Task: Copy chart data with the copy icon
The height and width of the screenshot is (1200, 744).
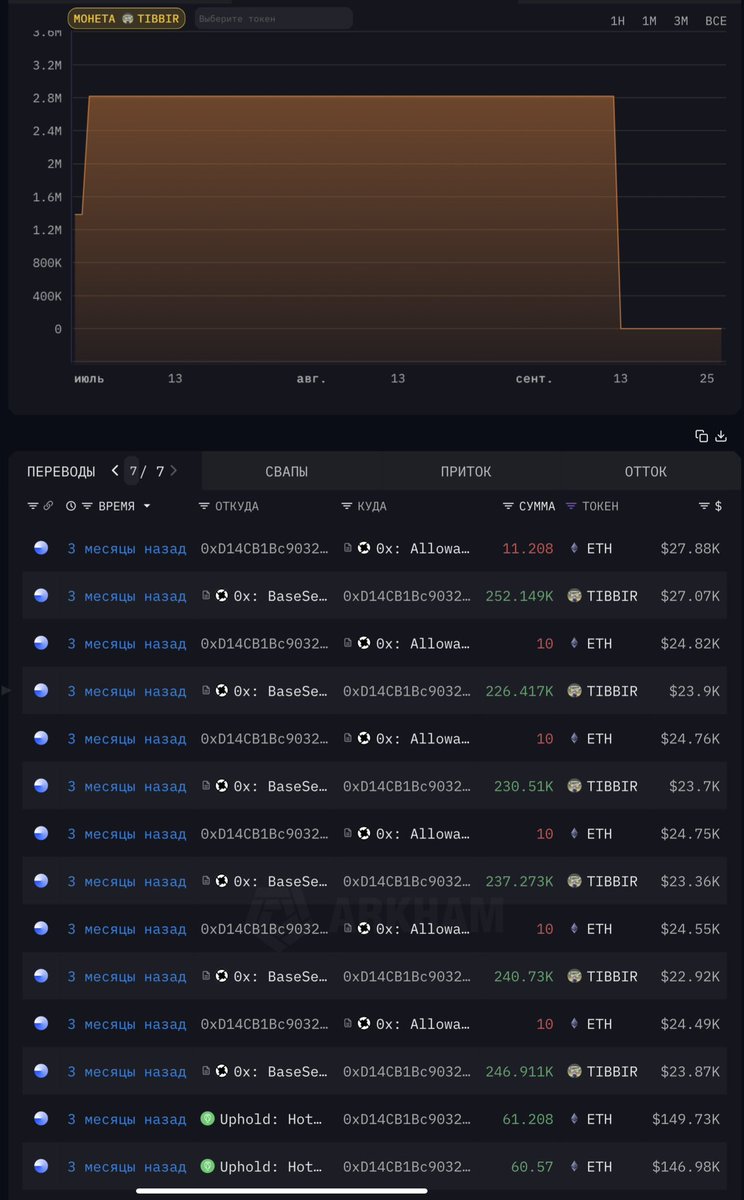Action: click(702, 436)
